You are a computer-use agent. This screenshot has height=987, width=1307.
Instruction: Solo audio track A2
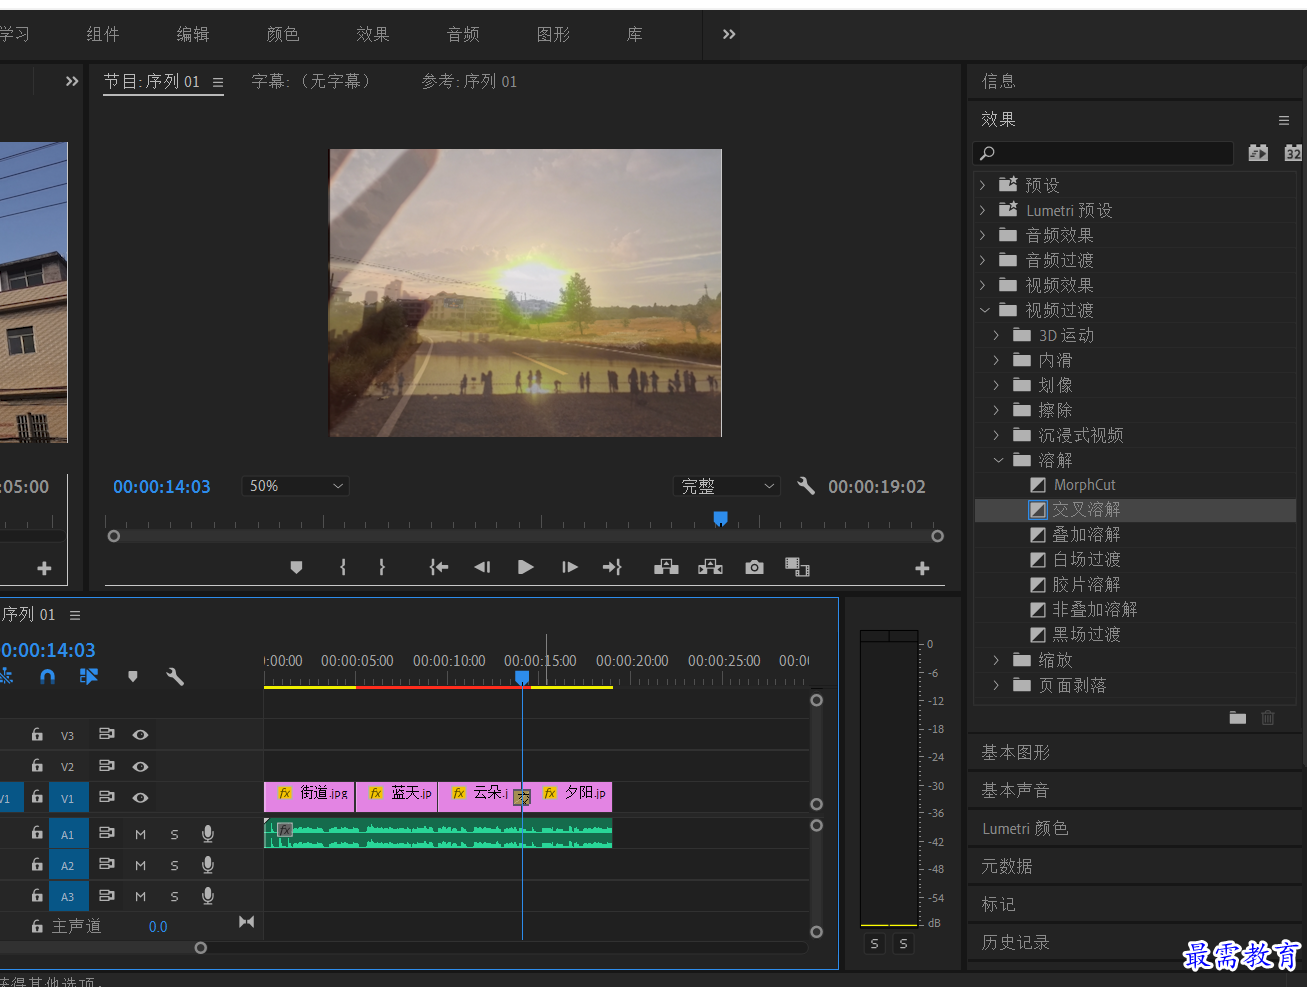tap(174, 865)
